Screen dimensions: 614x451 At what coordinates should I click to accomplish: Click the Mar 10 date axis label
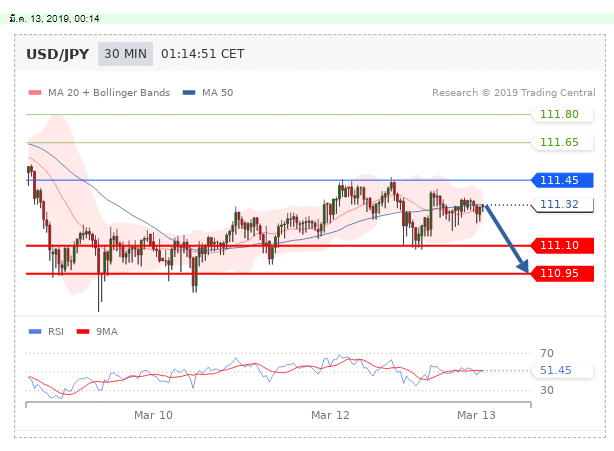pos(153,415)
